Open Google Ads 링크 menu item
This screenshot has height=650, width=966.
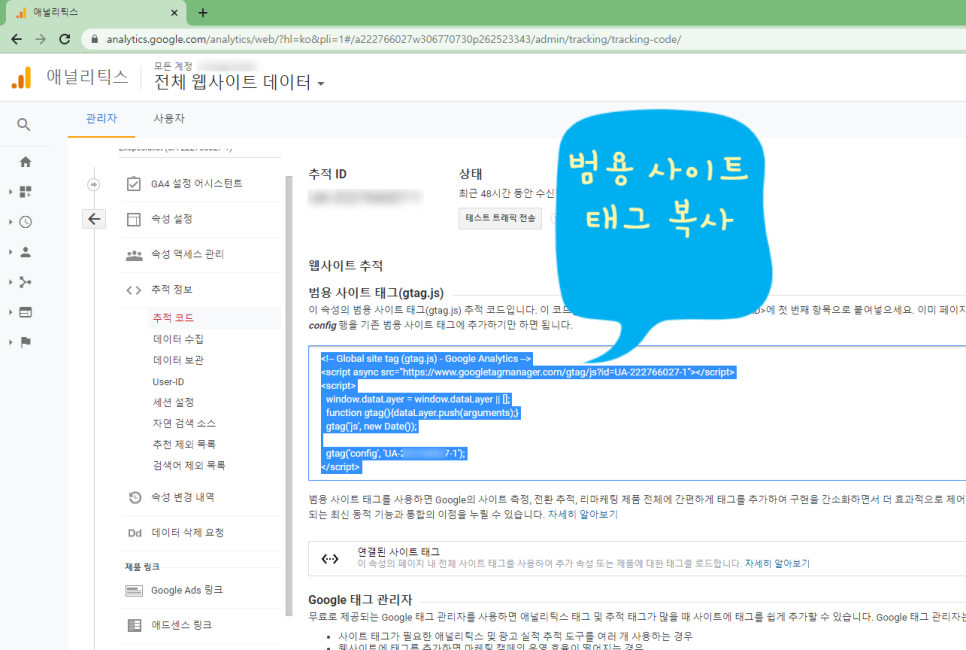200,591
